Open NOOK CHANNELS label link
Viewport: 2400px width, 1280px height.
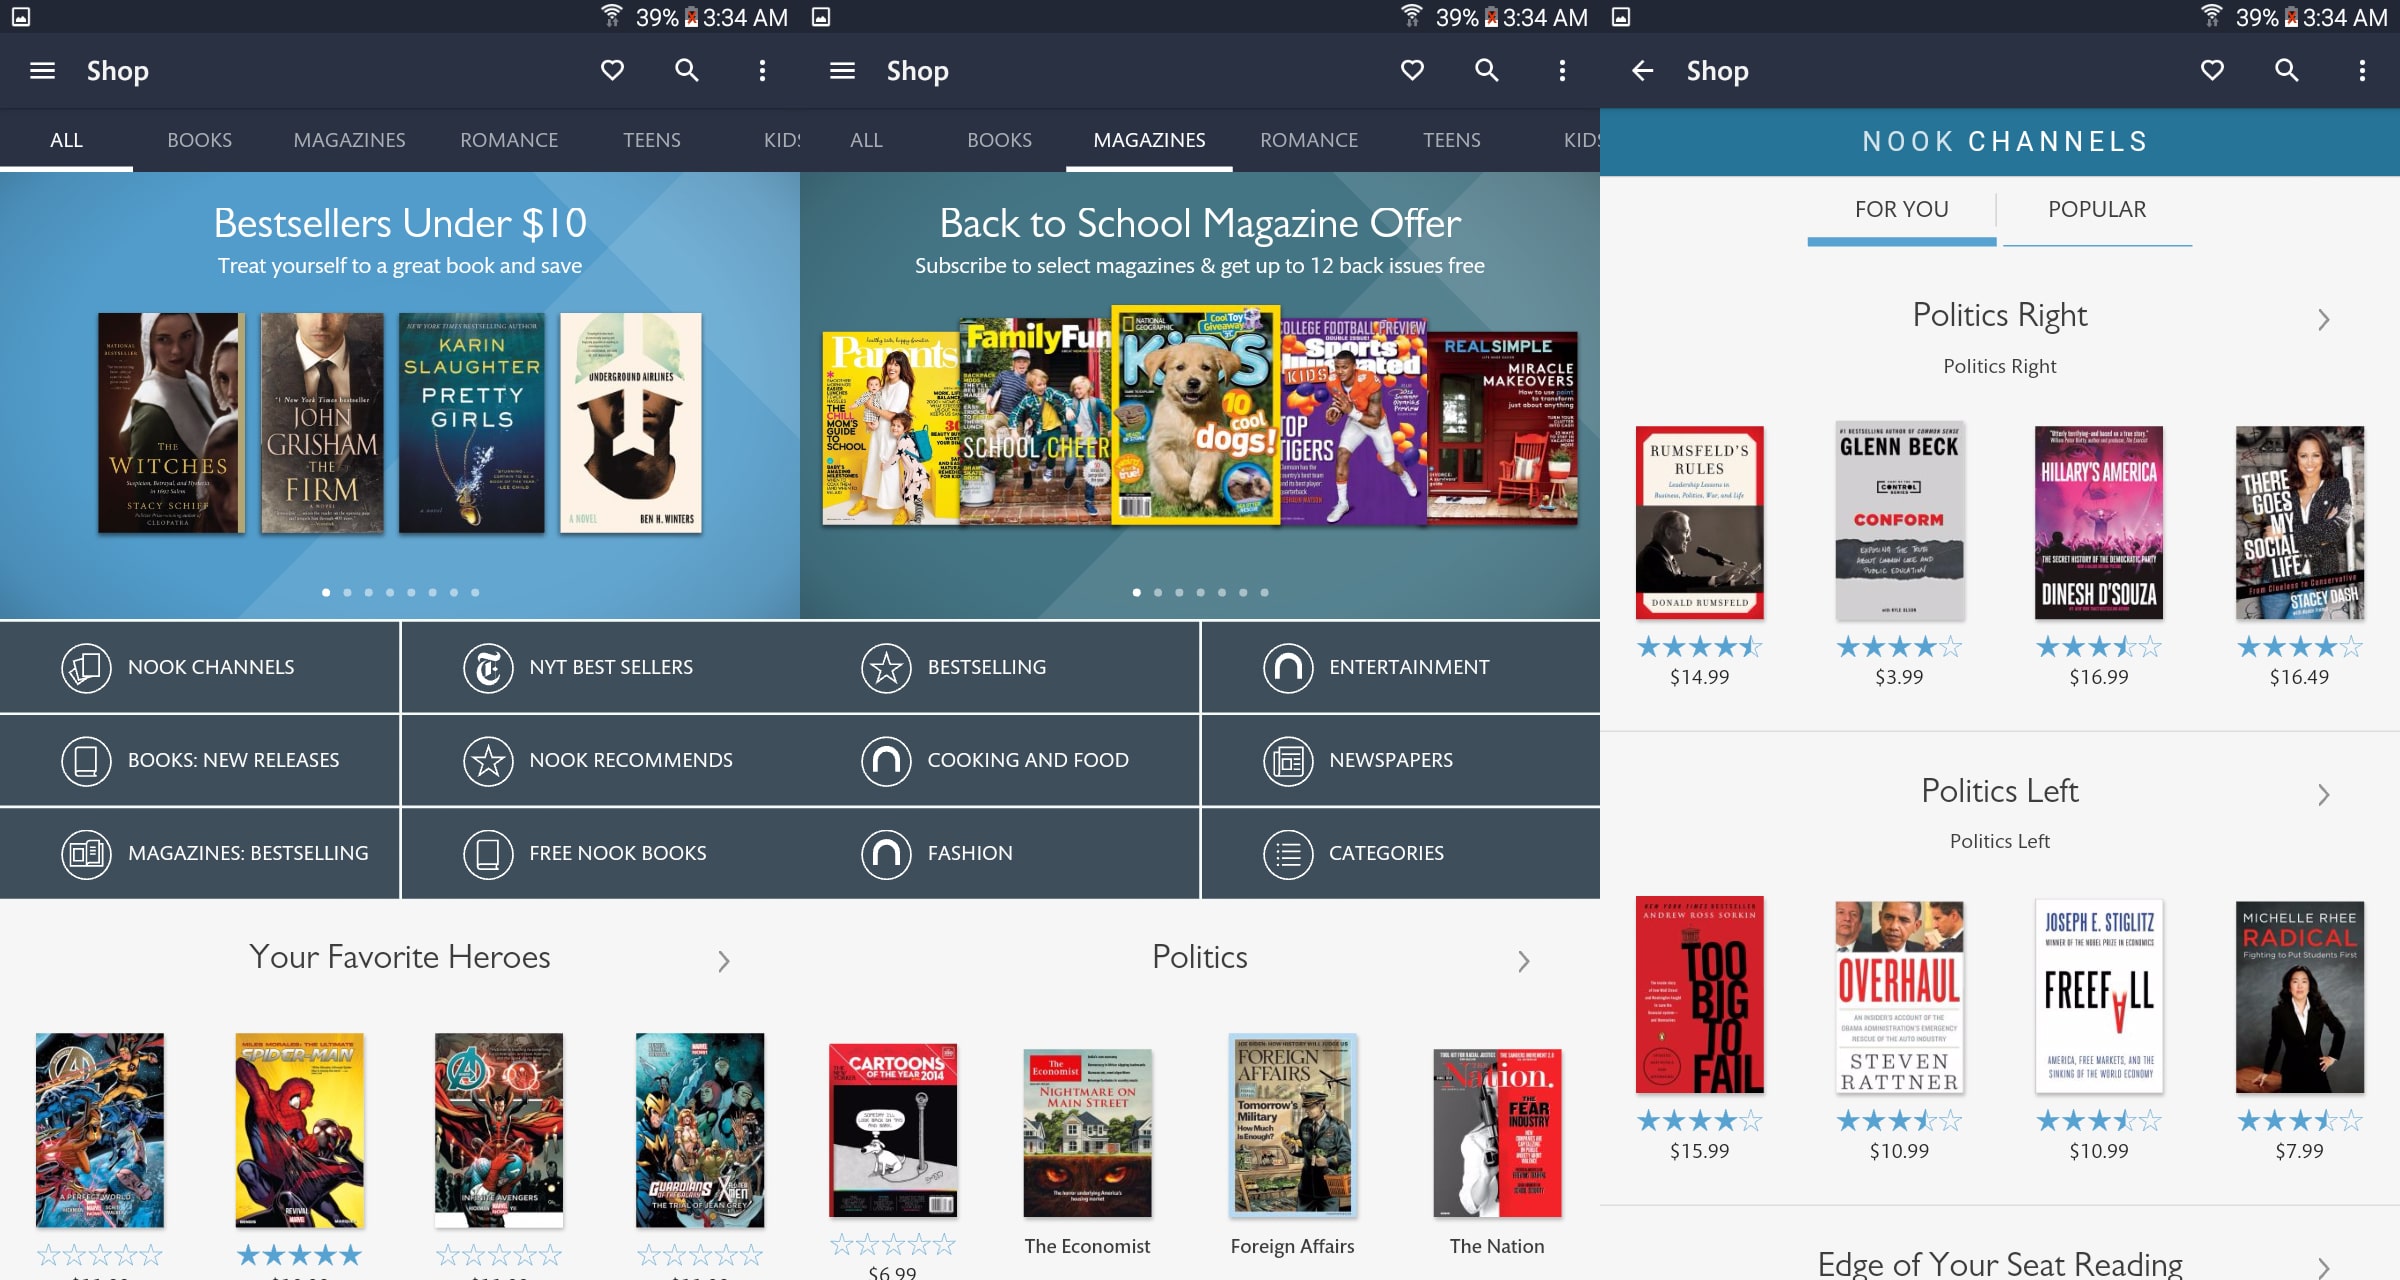211,667
